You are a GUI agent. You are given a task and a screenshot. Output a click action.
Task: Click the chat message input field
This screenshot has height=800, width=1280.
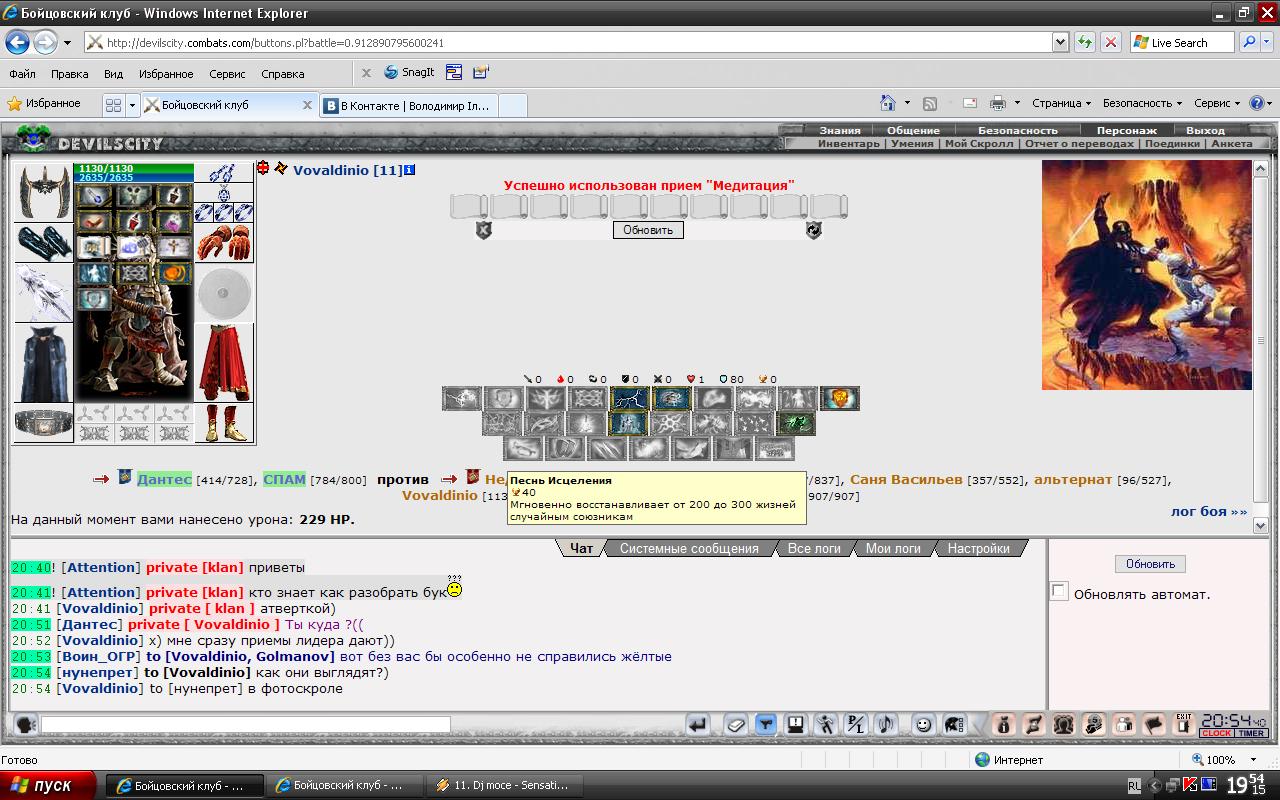[x=245, y=724]
